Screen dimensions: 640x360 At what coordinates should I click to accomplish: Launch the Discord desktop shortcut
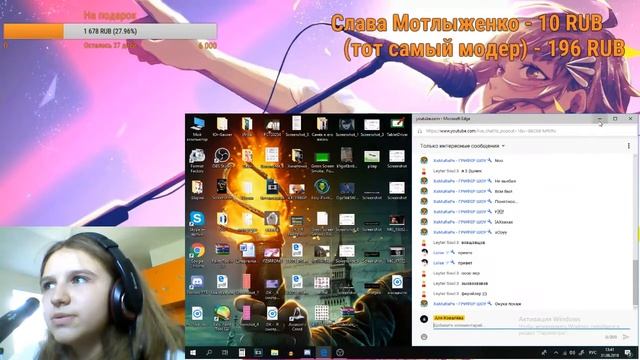pyautogui.click(x=197, y=284)
